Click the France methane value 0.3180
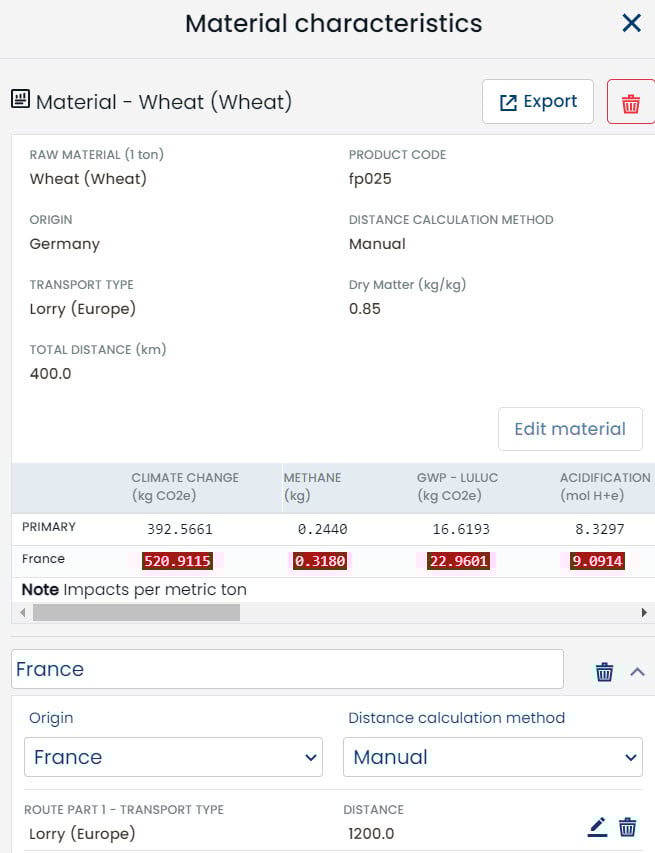This screenshot has height=853, width=655. 320,561
